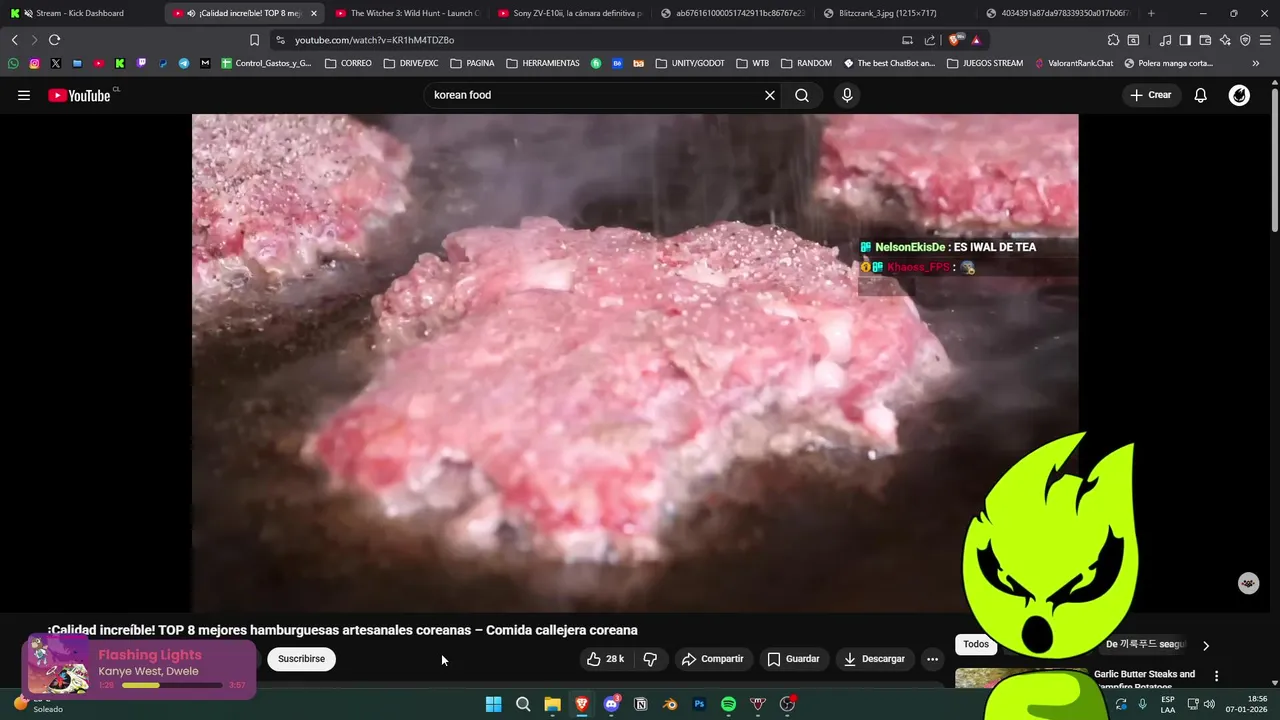
Task: Open the Brave playlist music note icon
Action: (x=1165, y=40)
